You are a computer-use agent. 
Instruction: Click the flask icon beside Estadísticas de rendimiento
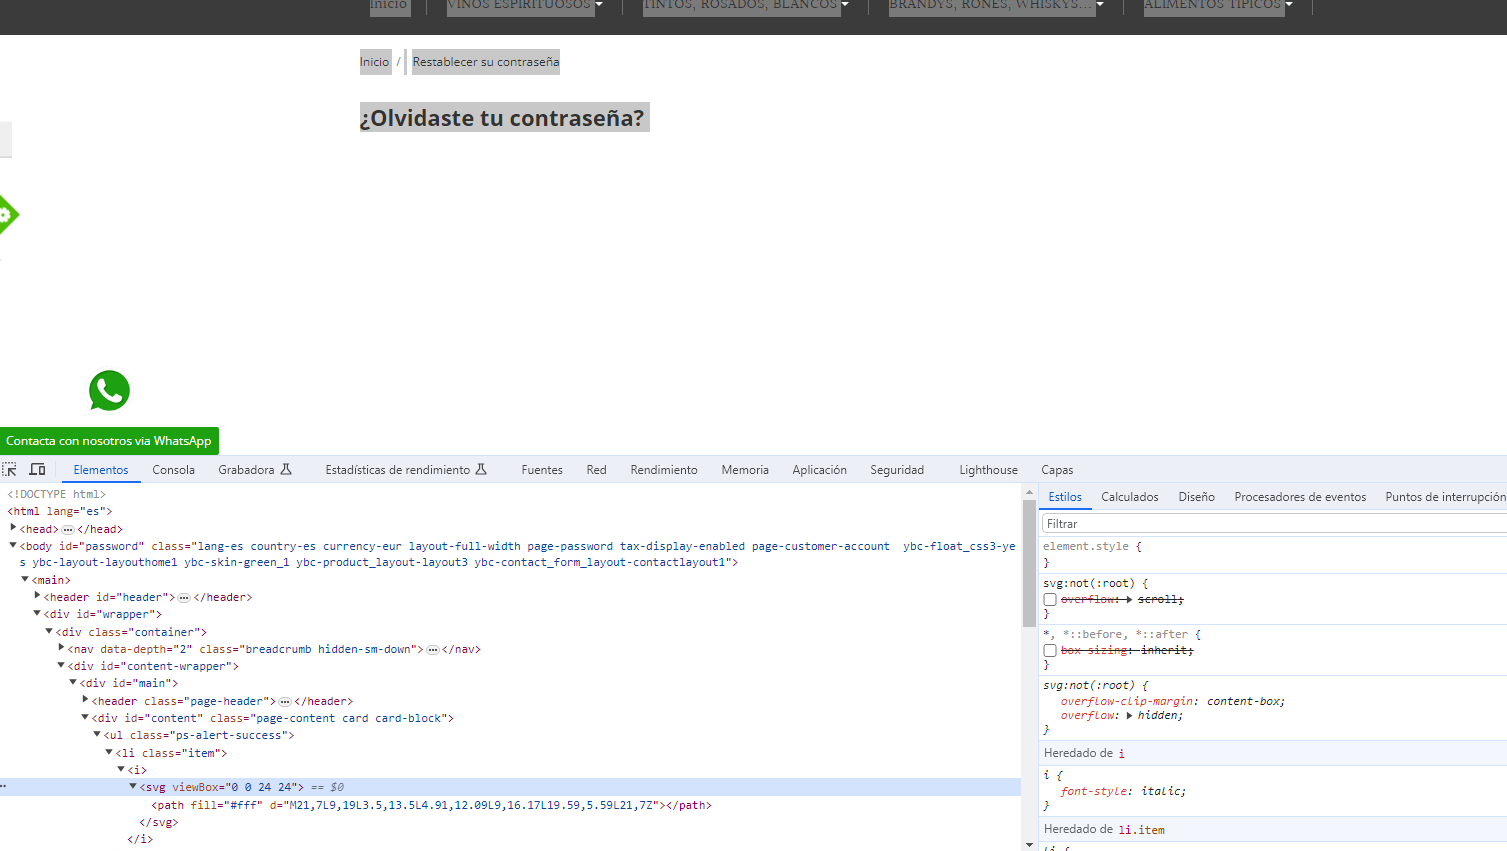click(x=481, y=469)
